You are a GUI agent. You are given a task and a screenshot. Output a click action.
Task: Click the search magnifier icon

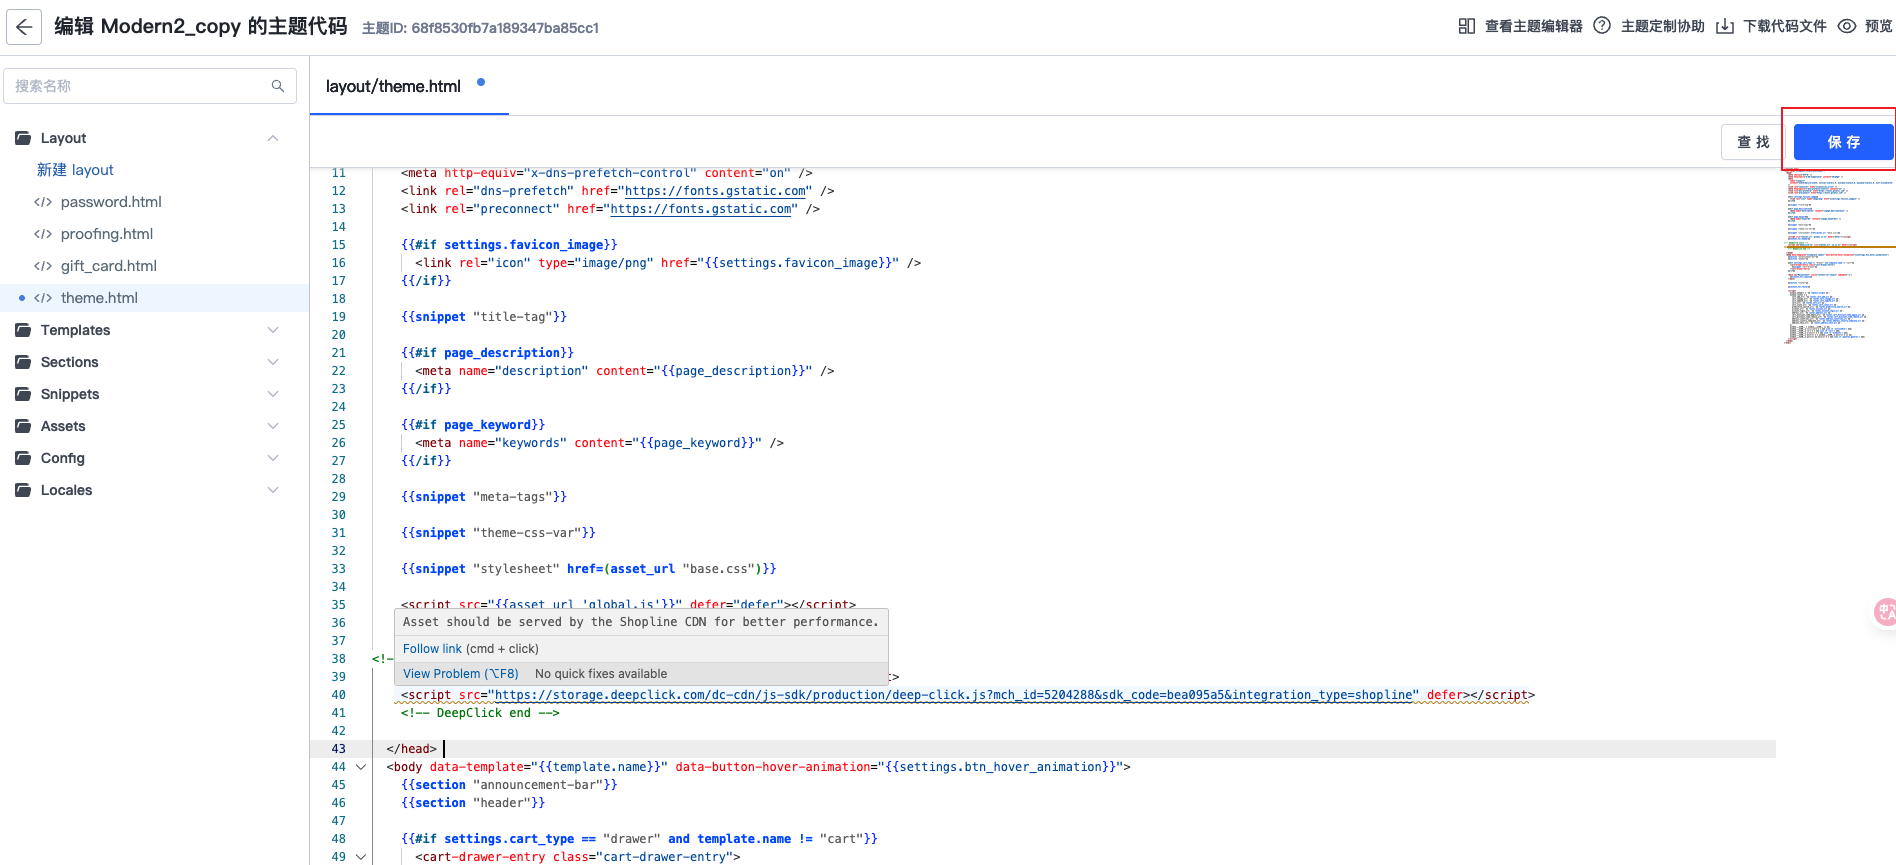[278, 86]
